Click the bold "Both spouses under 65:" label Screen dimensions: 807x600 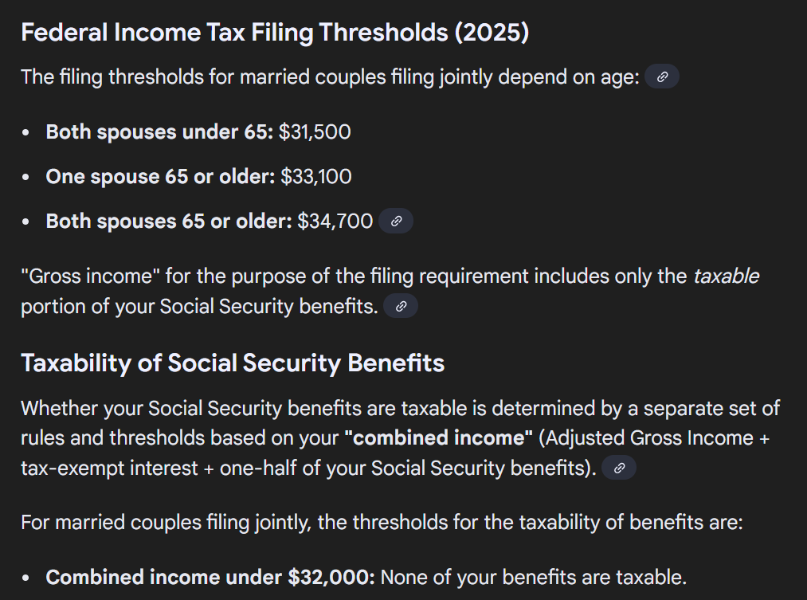point(159,132)
